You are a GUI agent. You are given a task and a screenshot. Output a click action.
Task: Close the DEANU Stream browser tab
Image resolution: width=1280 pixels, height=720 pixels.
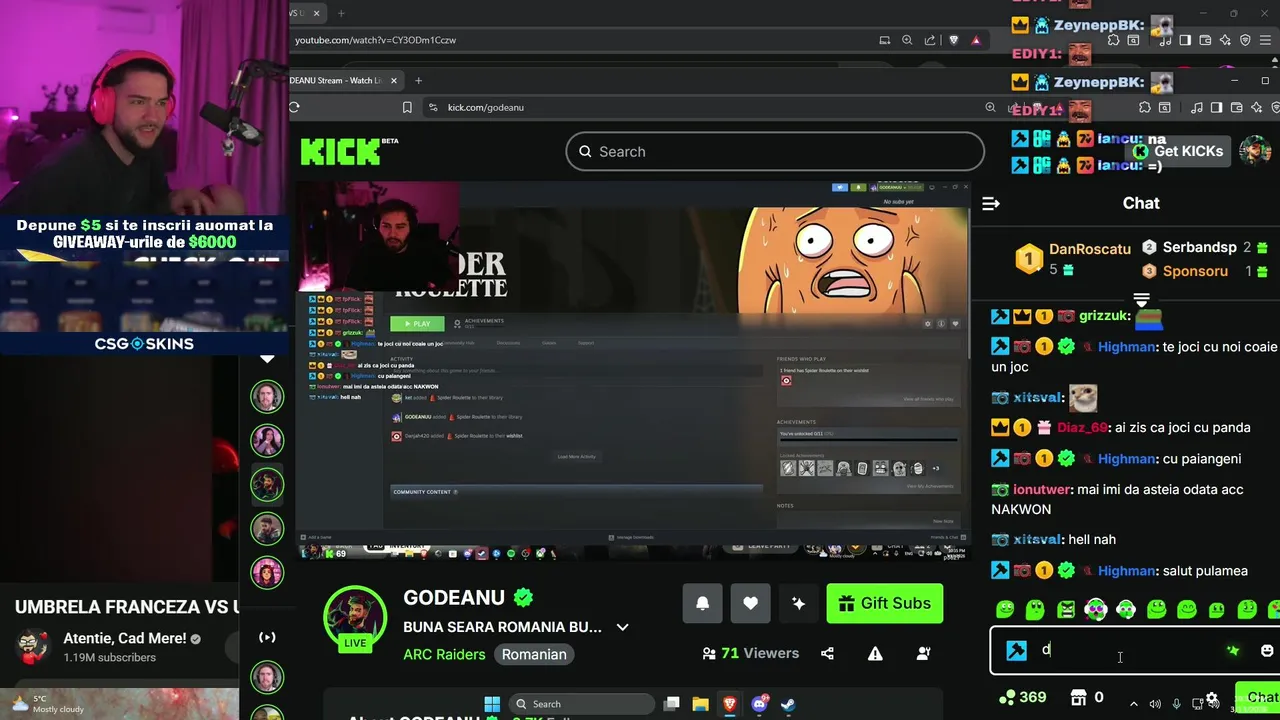click(394, 80)
